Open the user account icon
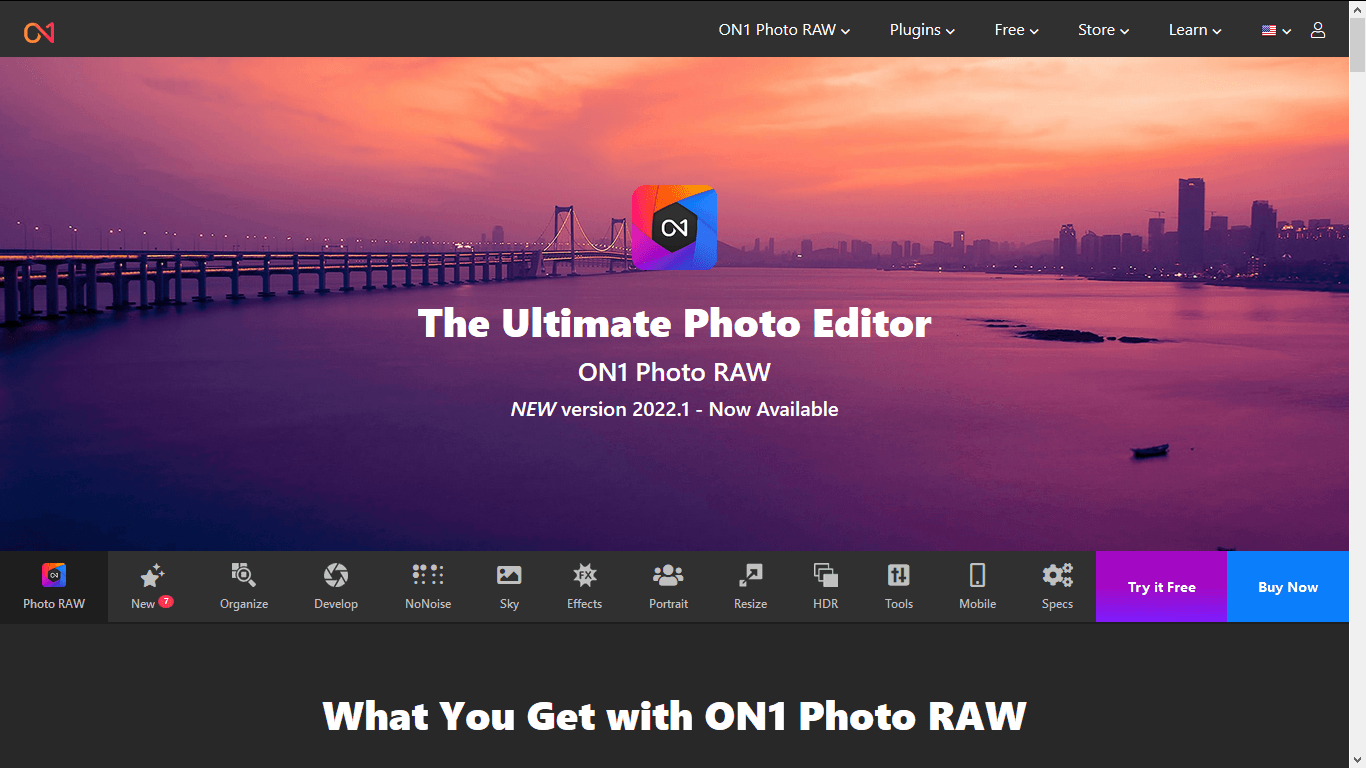The image size is (1366, 768). coord(1318,30)
